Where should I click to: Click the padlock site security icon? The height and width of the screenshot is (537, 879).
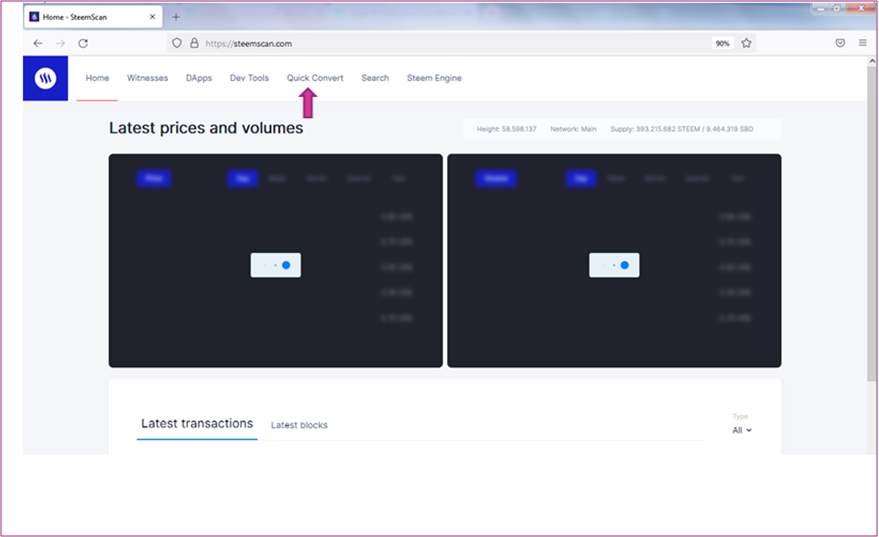194,43
